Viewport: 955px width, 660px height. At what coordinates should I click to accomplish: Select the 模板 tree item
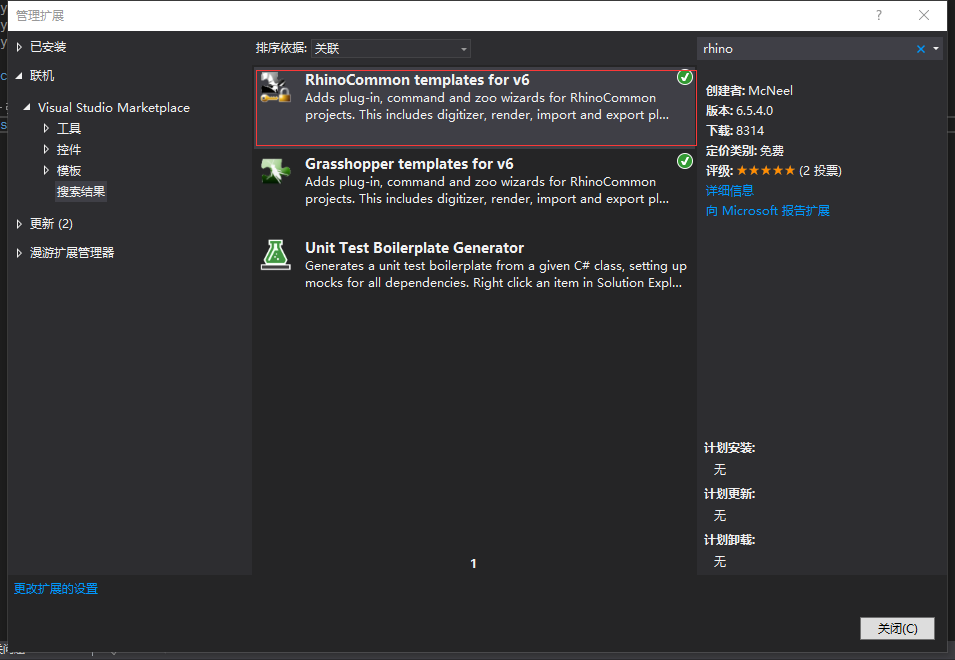pyautogui.click(x=69, y=171)
